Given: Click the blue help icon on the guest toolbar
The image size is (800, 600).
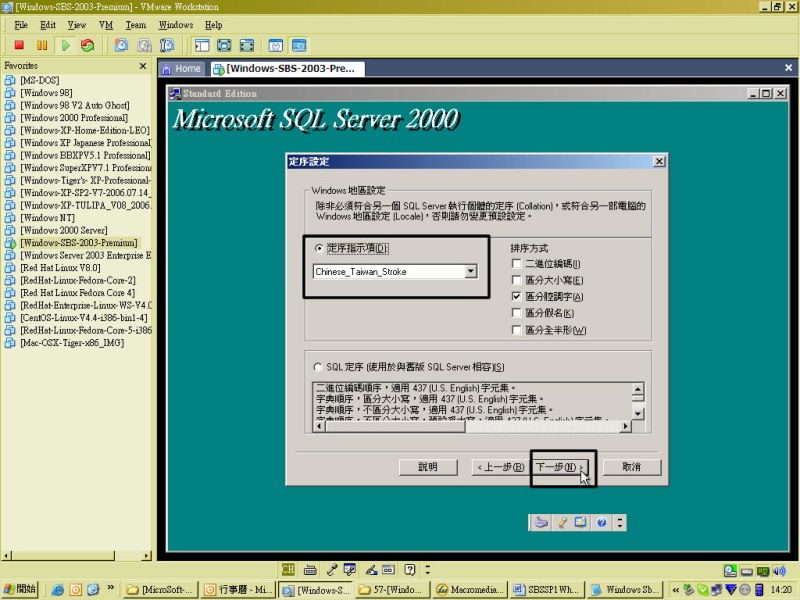Looking at the screenshot, I should pyautogui.click(x=602, y=522).
